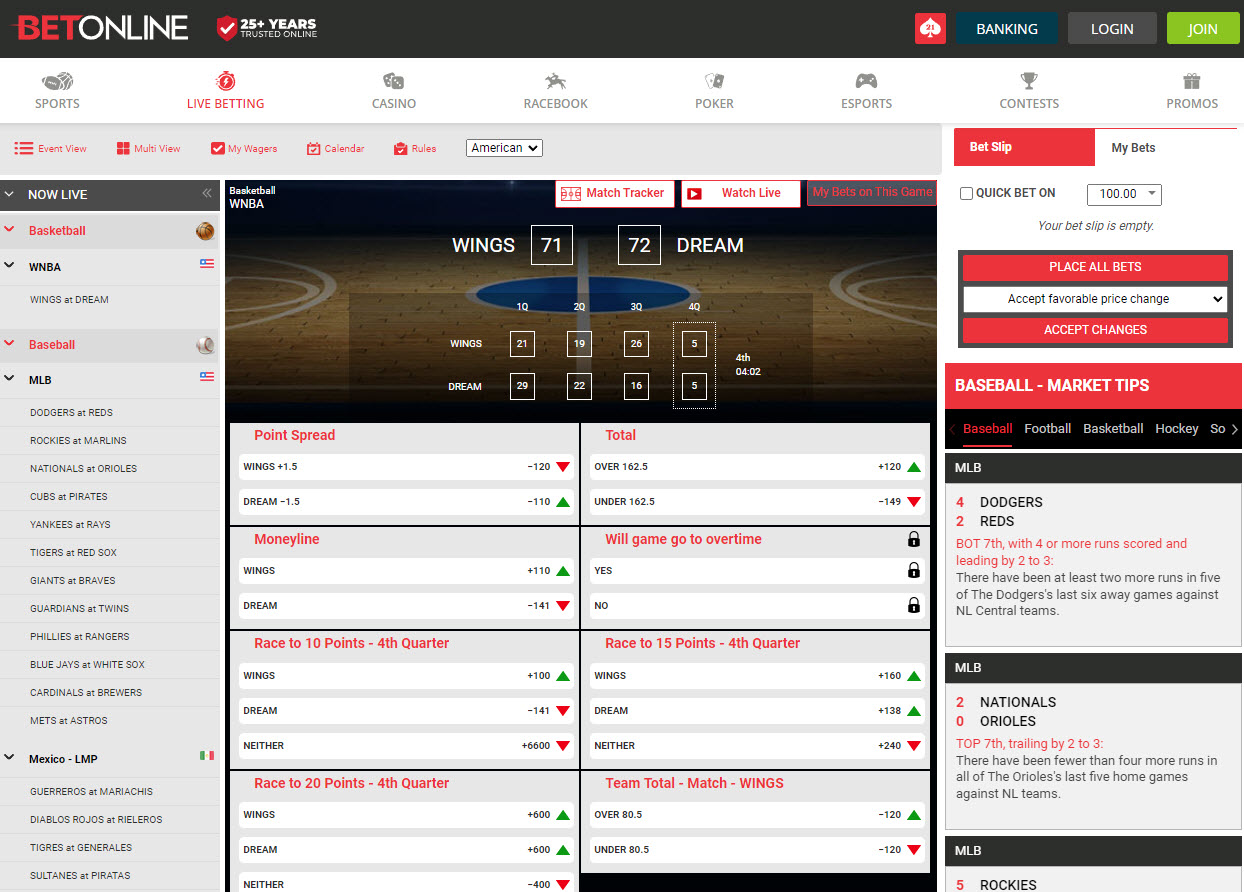This screenshot has height=892, width=1244.
Task: Bet OVER 162.5 total at +120
Action: 756,467
